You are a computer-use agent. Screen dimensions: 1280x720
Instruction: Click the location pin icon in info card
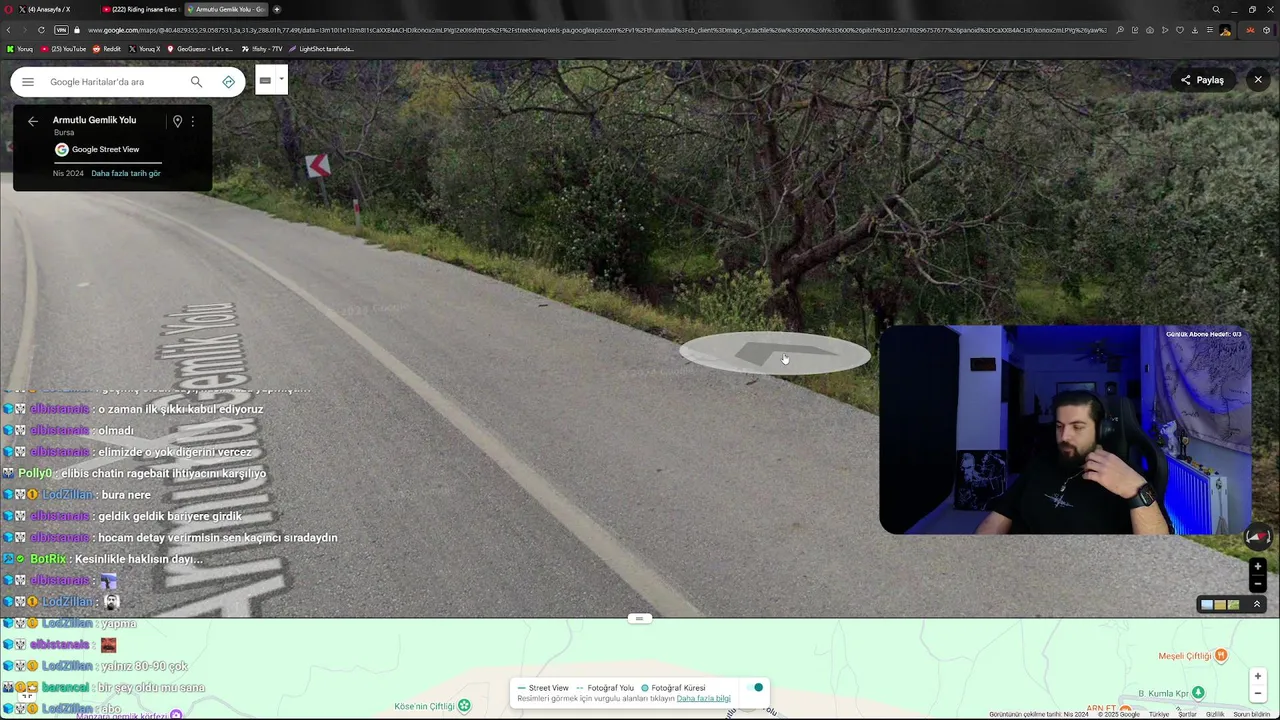click(177, 121)
